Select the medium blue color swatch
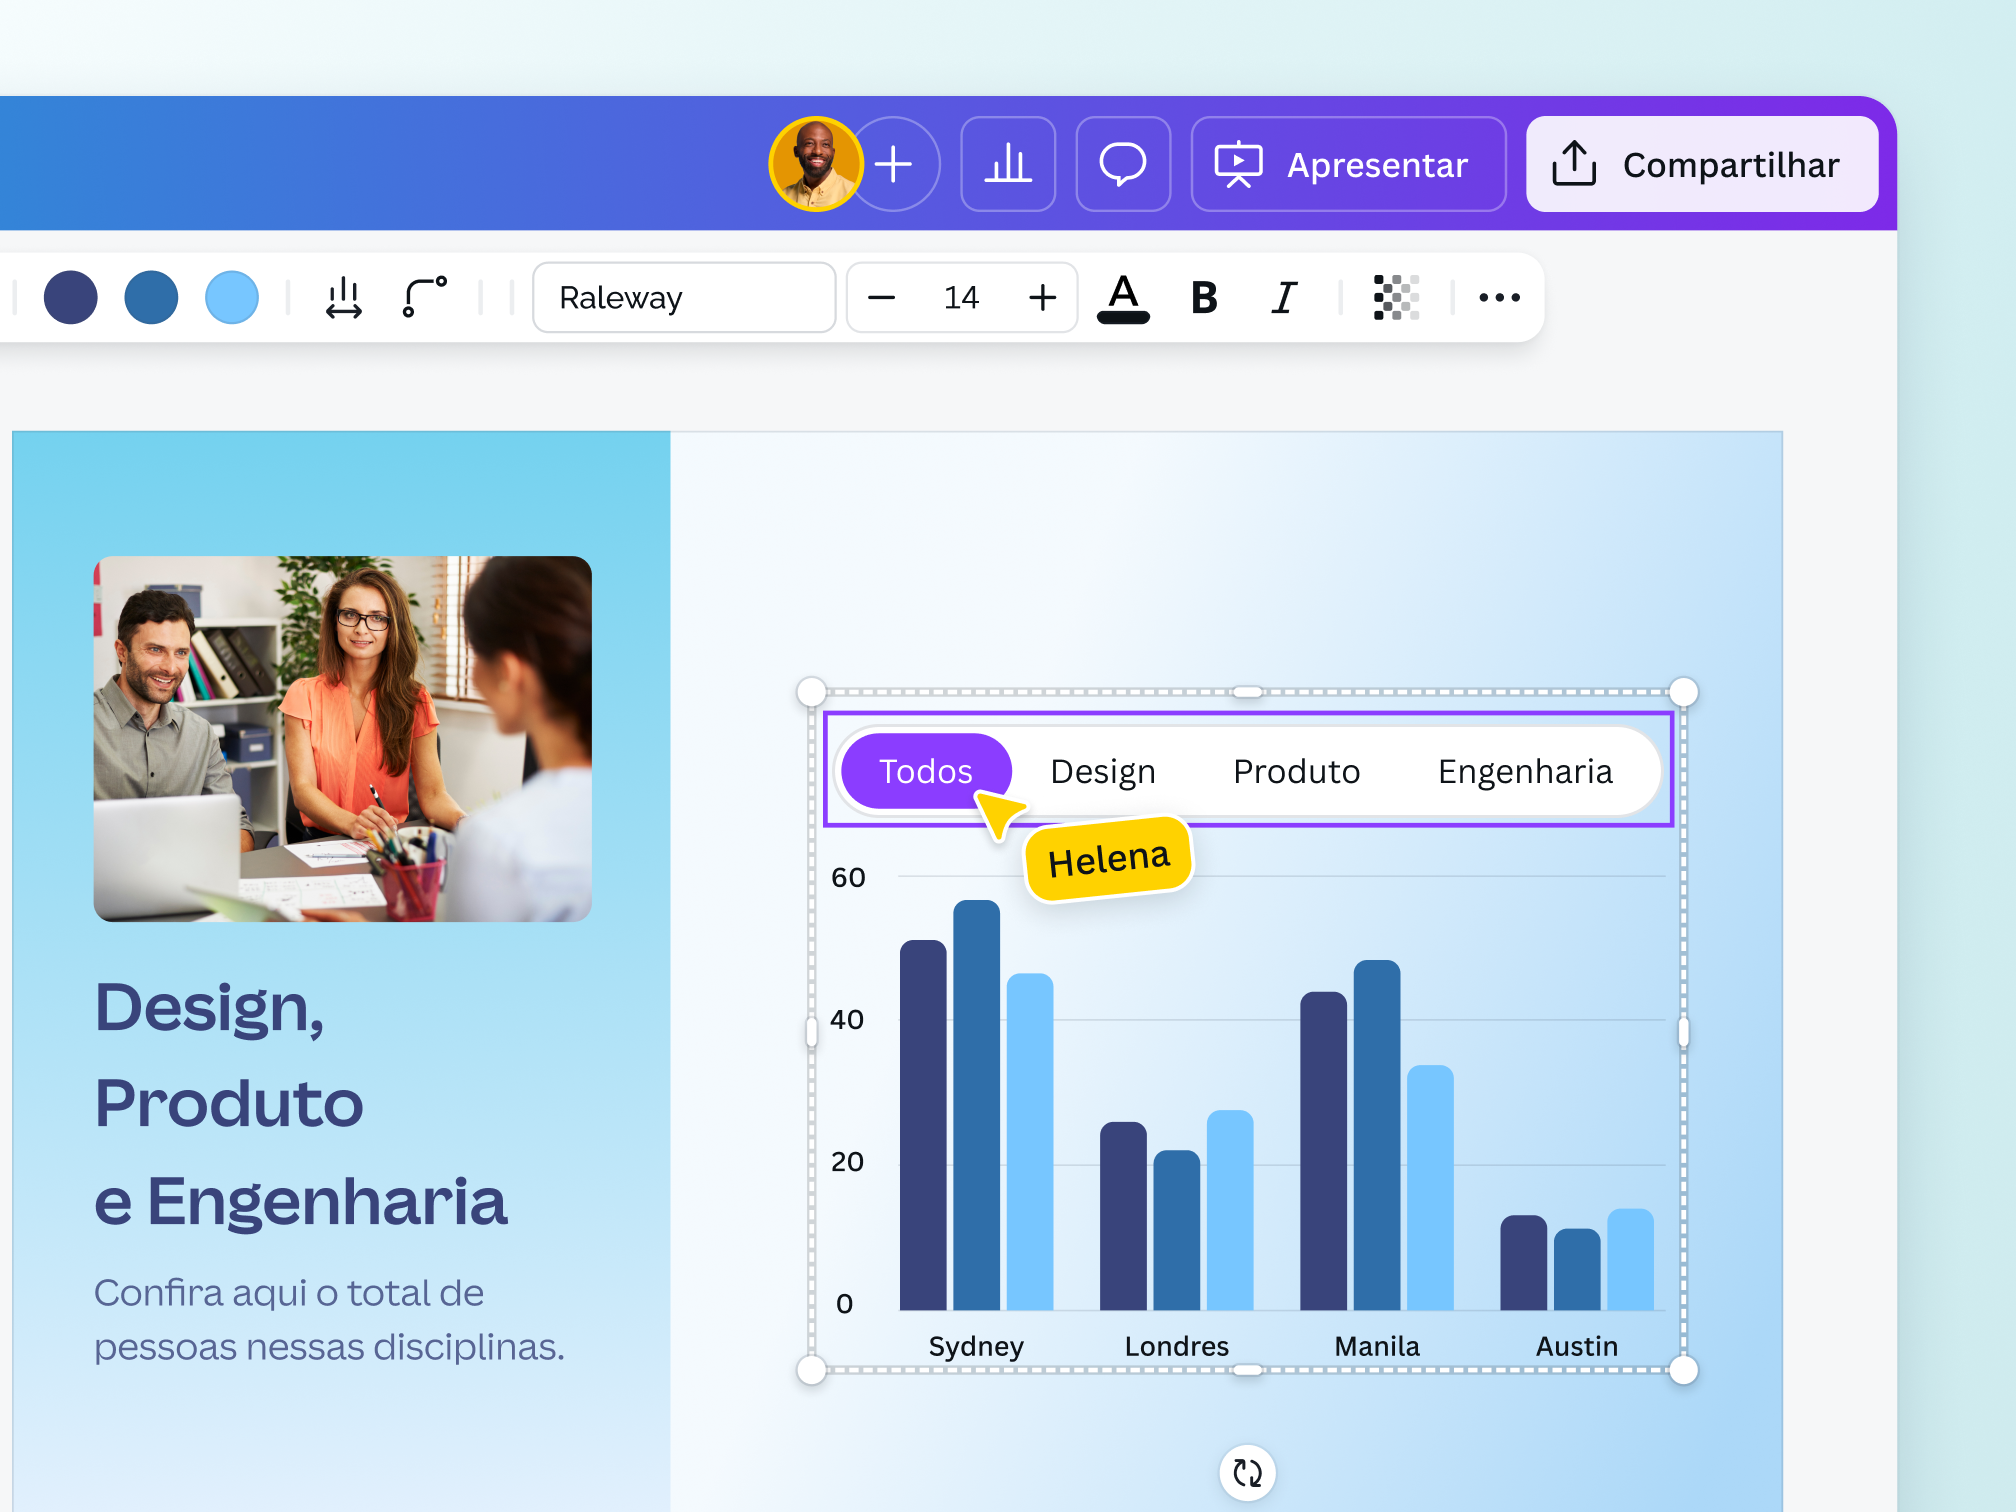The image size is (2016, 1512). [151, 297]
